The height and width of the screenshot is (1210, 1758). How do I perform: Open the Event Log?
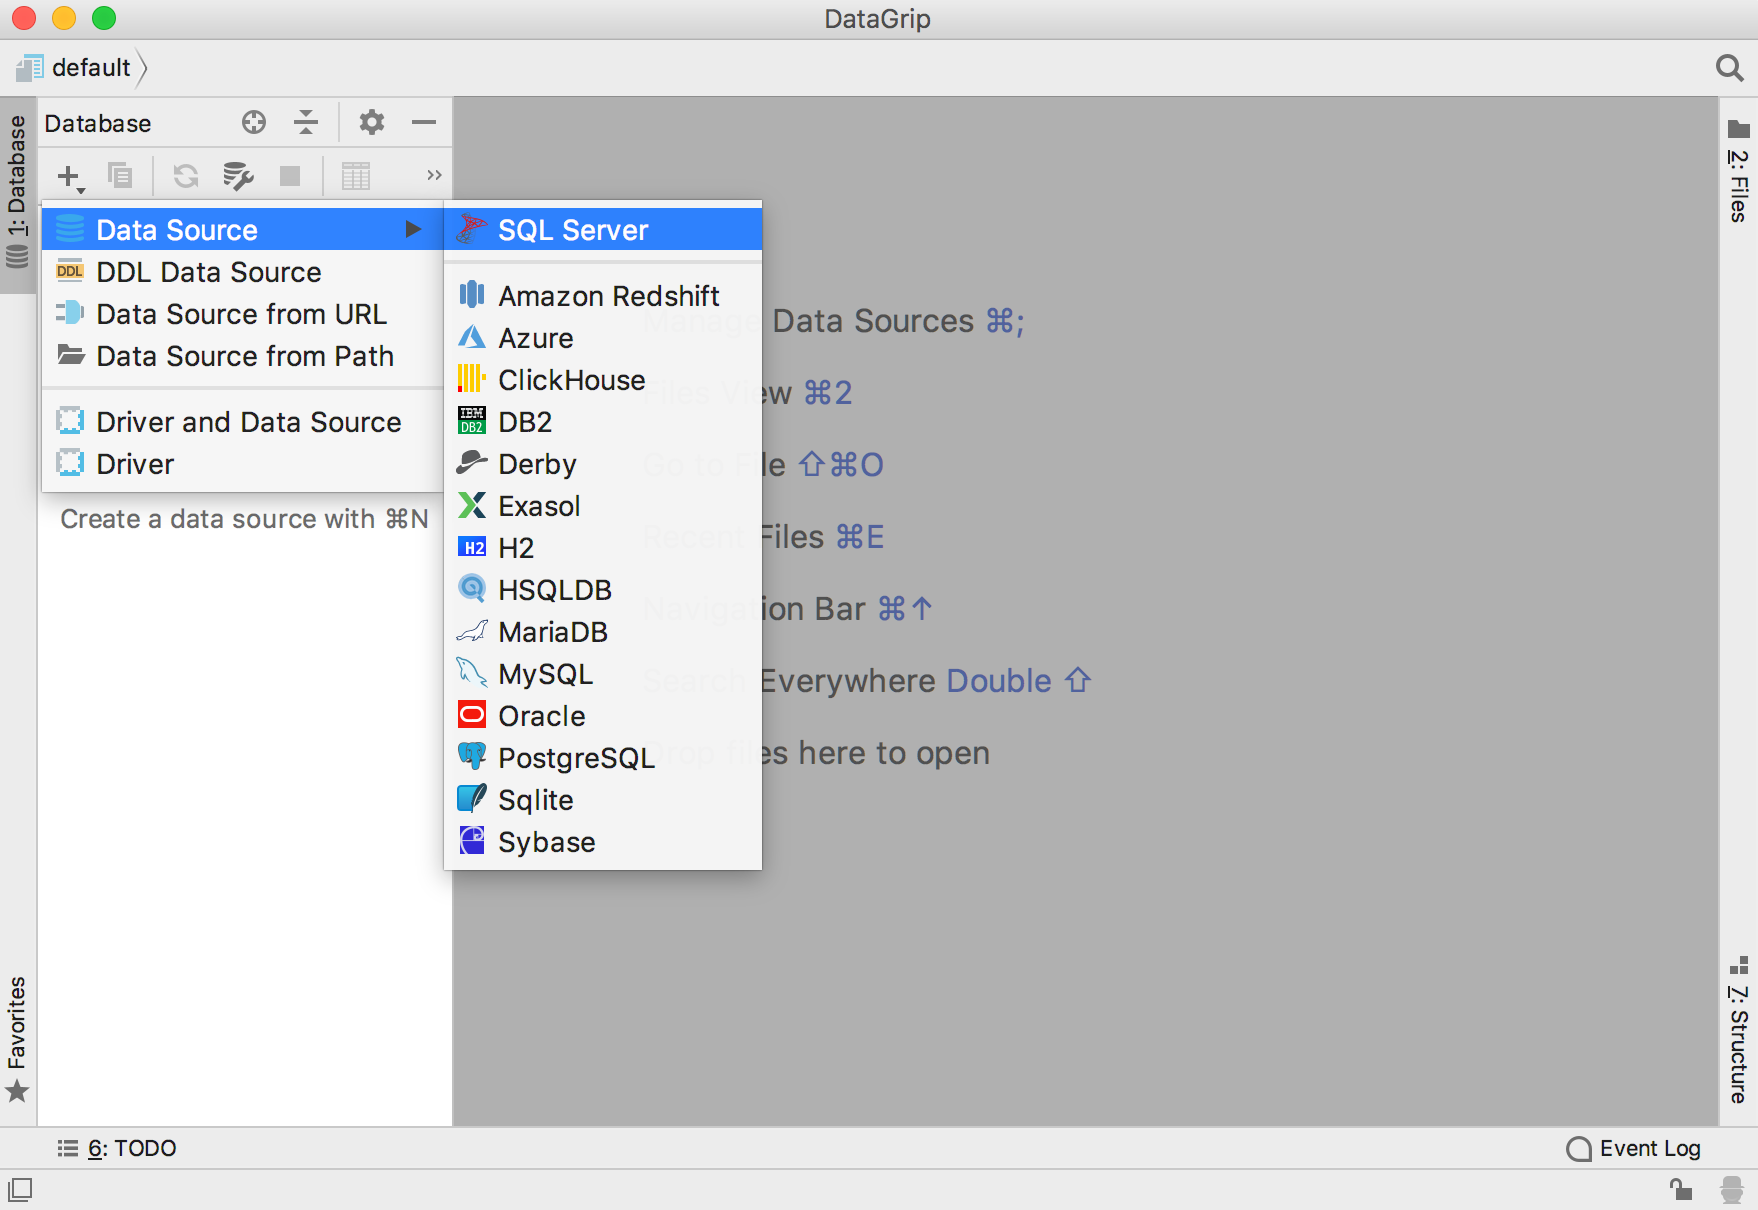pyautogui.click(x=1634, y=1148)
